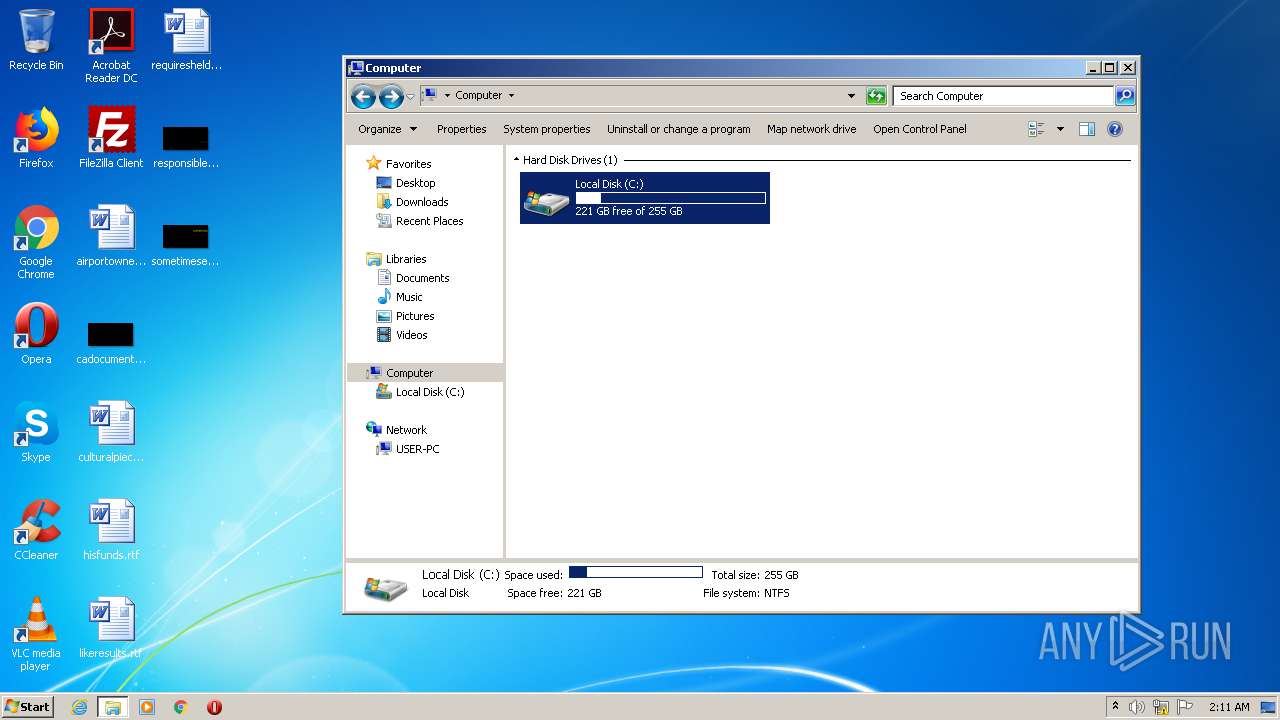Collapse the Hard Disk Drives group
Viewport: 1280px width, 720px height.
coord(517,160)
